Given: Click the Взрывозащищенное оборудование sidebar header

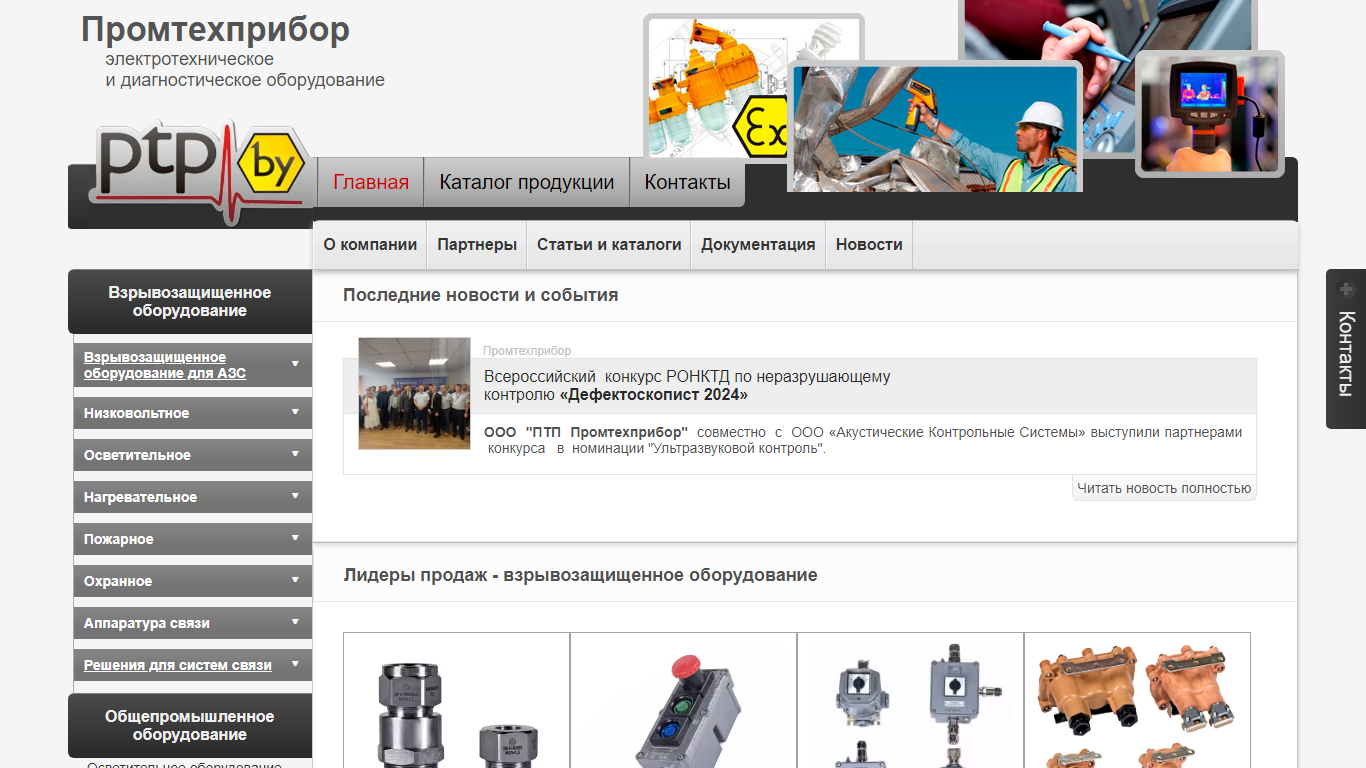Looking at the screenshot, I should [x=190, y=301].
